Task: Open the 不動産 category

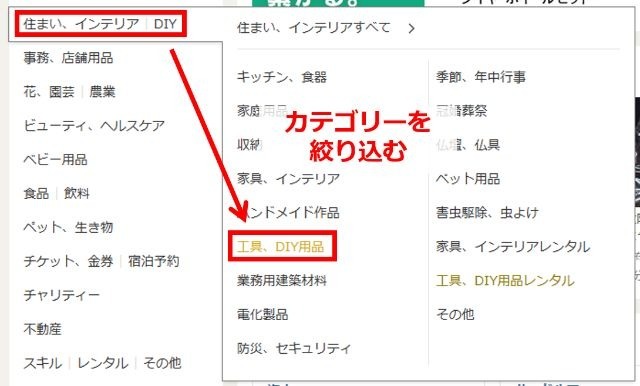Action: 42,329
